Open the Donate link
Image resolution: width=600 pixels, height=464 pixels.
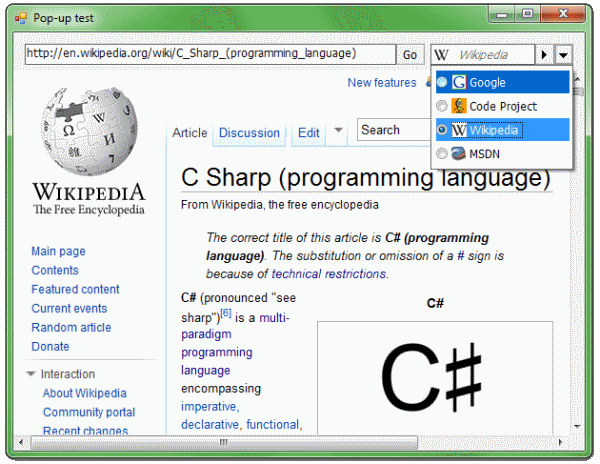(x=50, y=347)
